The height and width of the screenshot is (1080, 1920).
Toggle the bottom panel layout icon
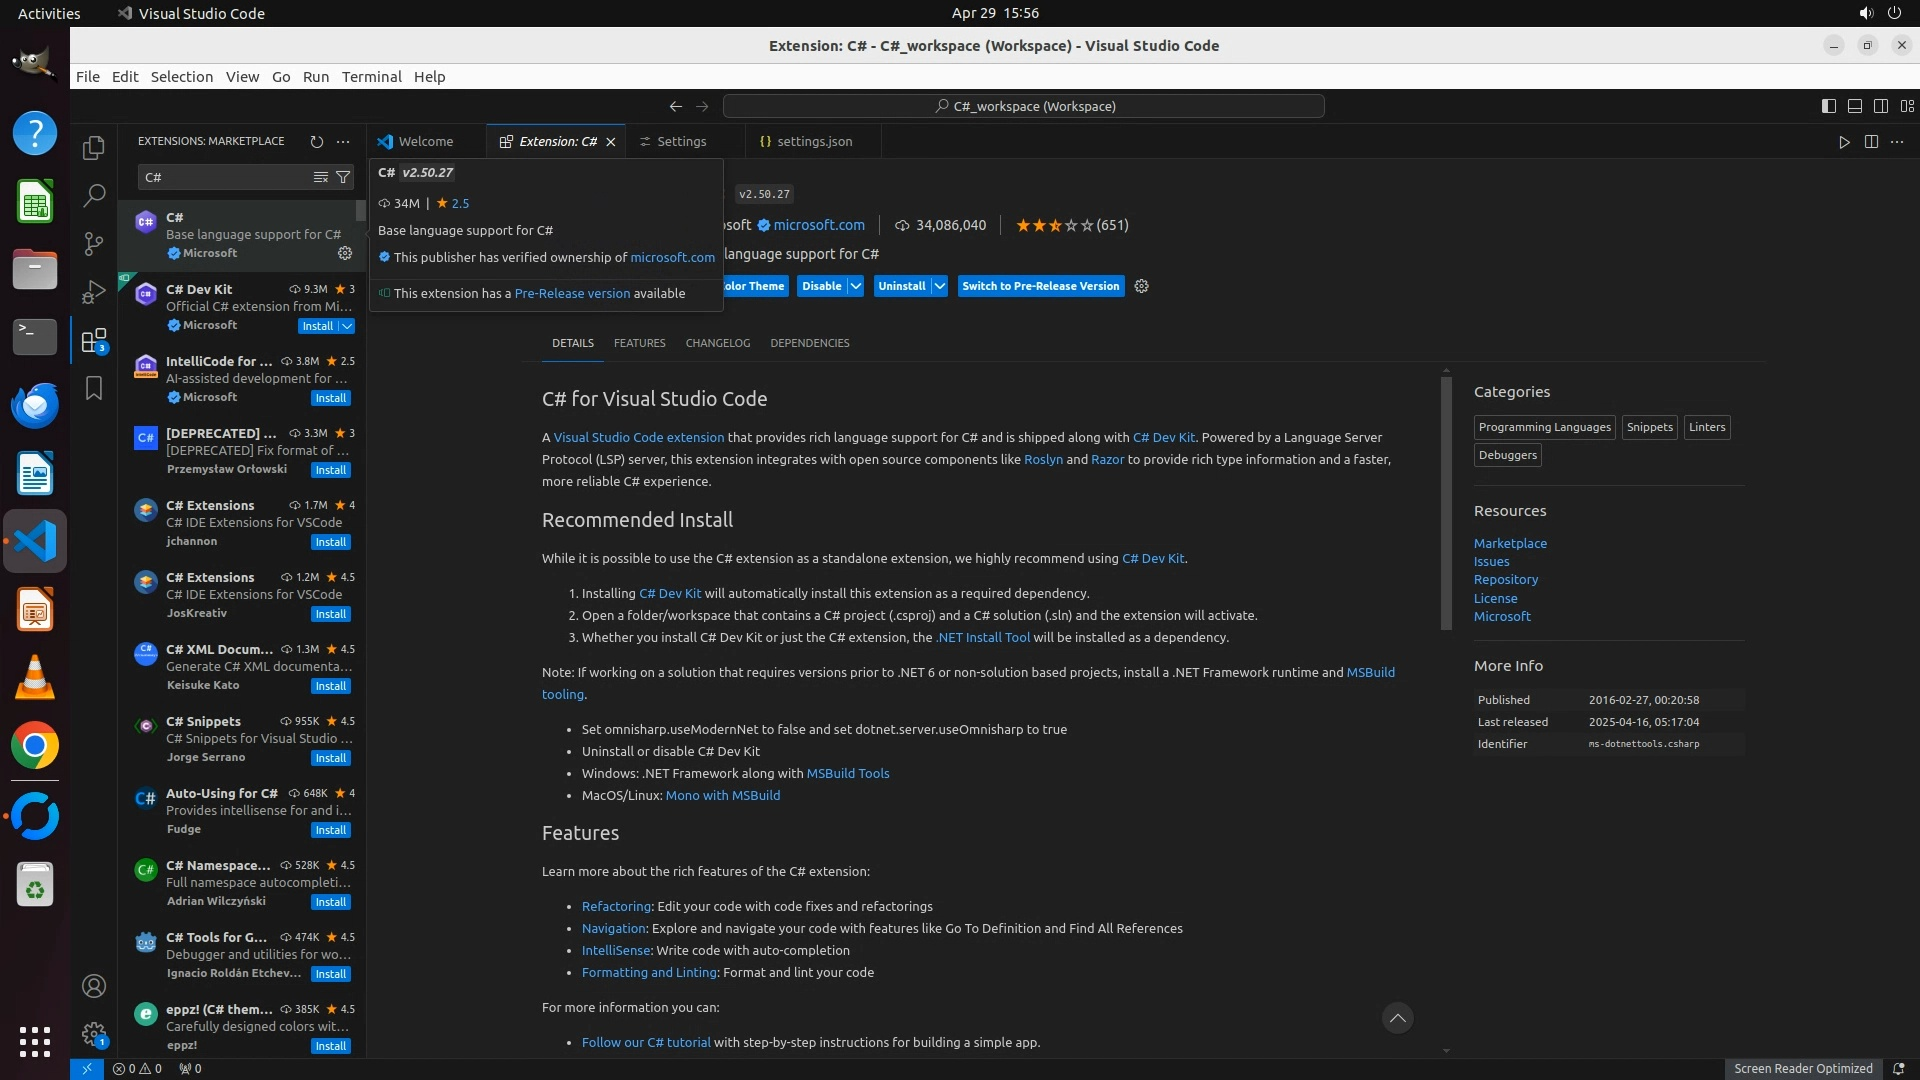pyautogui.click(x=1855, y=106)
